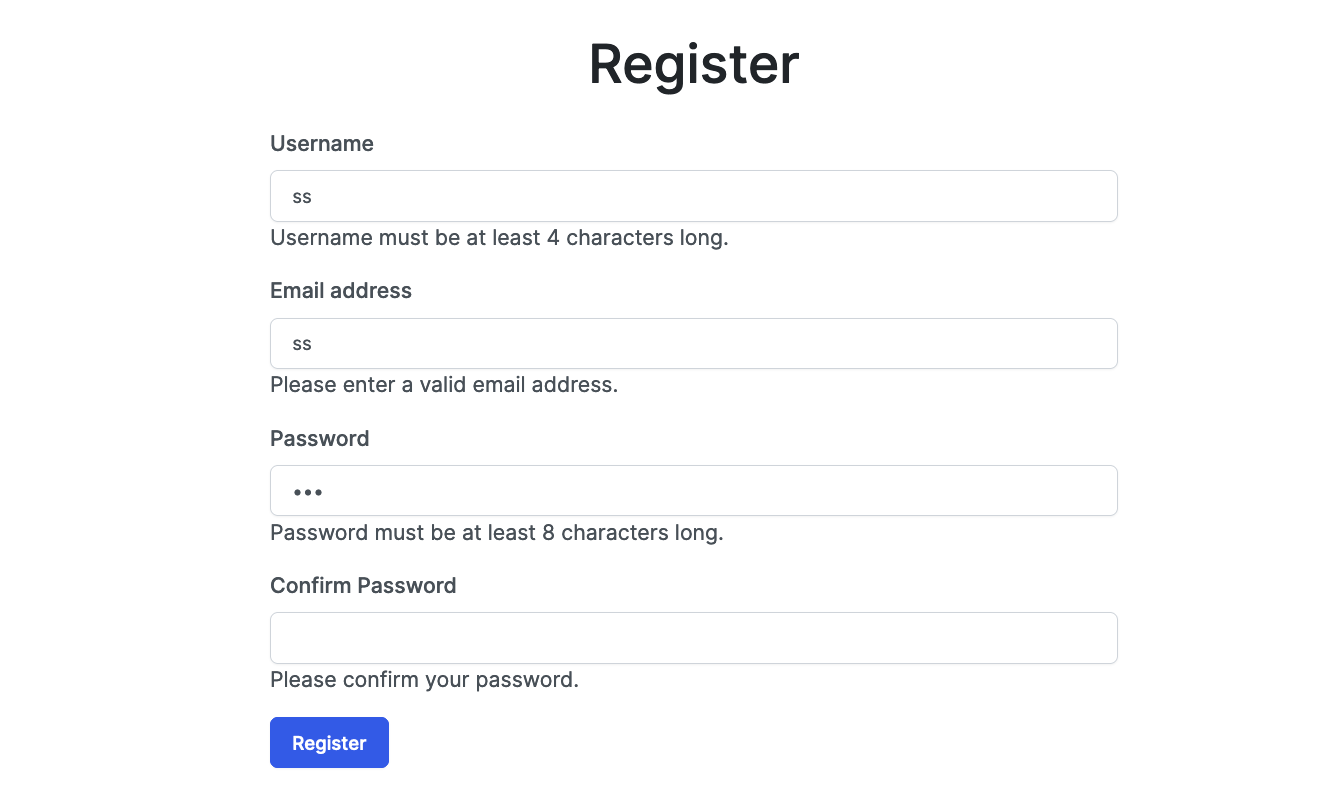Screen dimensions: 1344x812
Task: Click the "Email address" label text
Action: point(341,291)
